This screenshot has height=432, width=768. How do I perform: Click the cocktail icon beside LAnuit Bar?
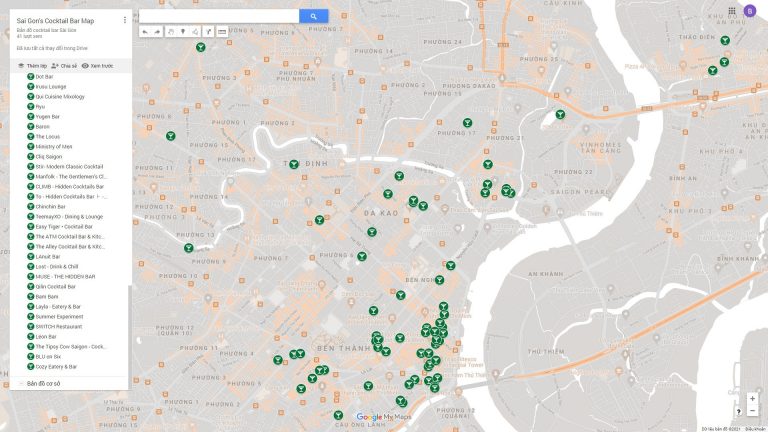pyautogui.click(x=30, y=257)
